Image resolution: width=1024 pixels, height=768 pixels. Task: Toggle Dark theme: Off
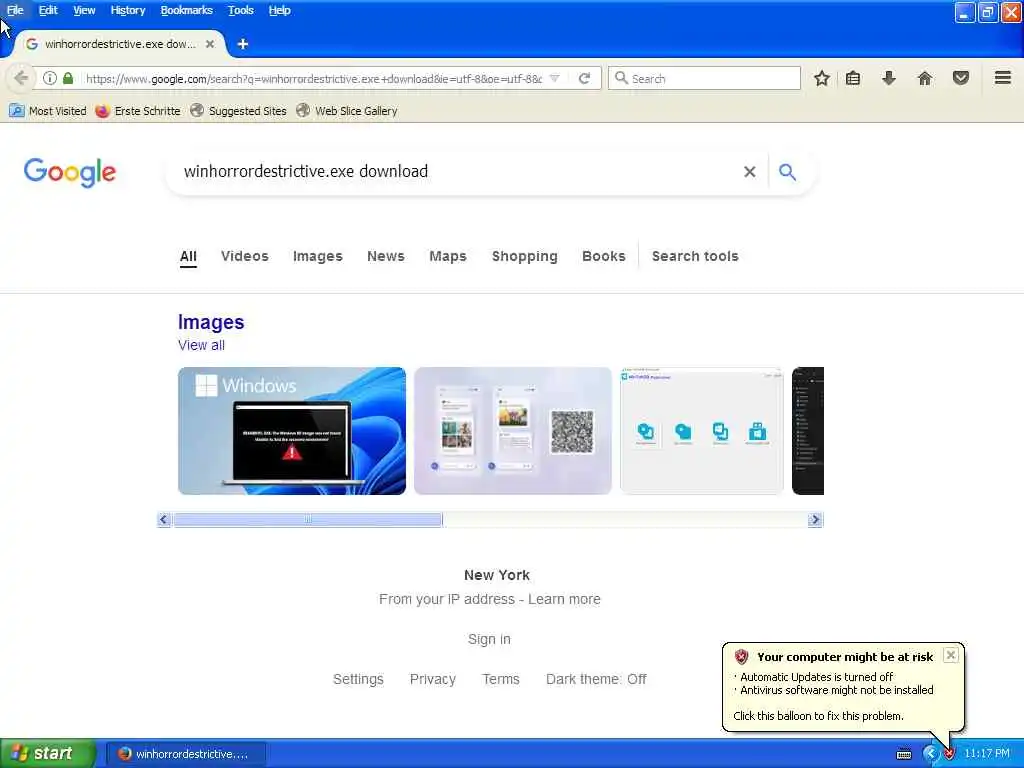pos(596,679)
